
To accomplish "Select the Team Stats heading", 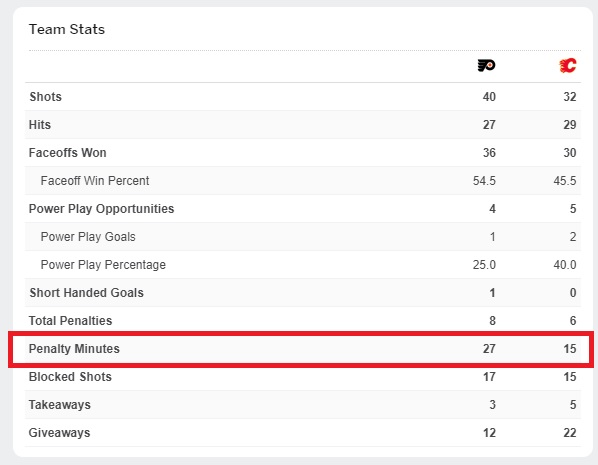I will tap(67, 29).
